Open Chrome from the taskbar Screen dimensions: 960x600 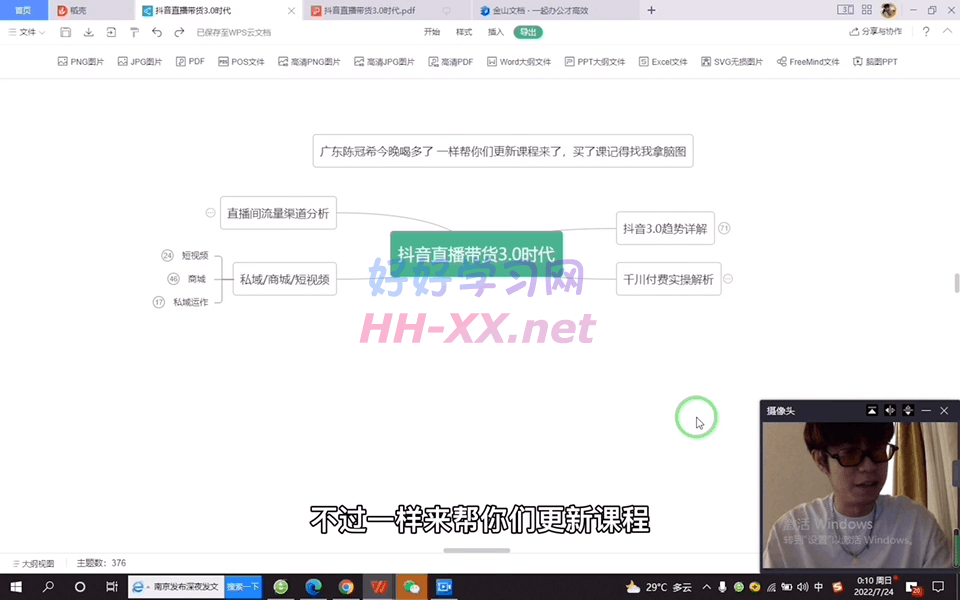click(x=346, y=587)
